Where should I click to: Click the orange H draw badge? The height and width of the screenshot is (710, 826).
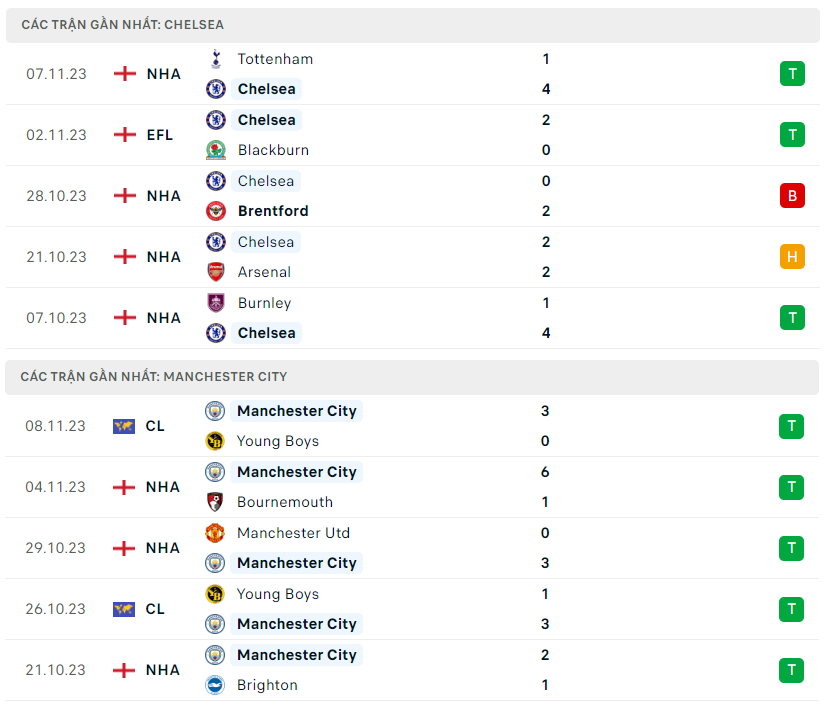[x=792, y=257]
